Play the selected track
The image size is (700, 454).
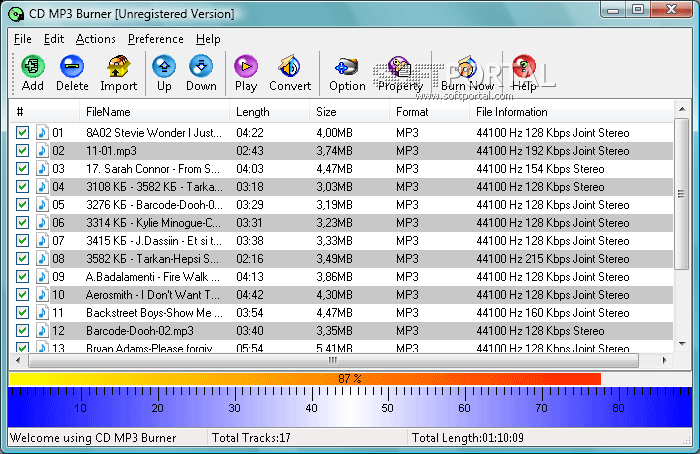tap(246, 70)
